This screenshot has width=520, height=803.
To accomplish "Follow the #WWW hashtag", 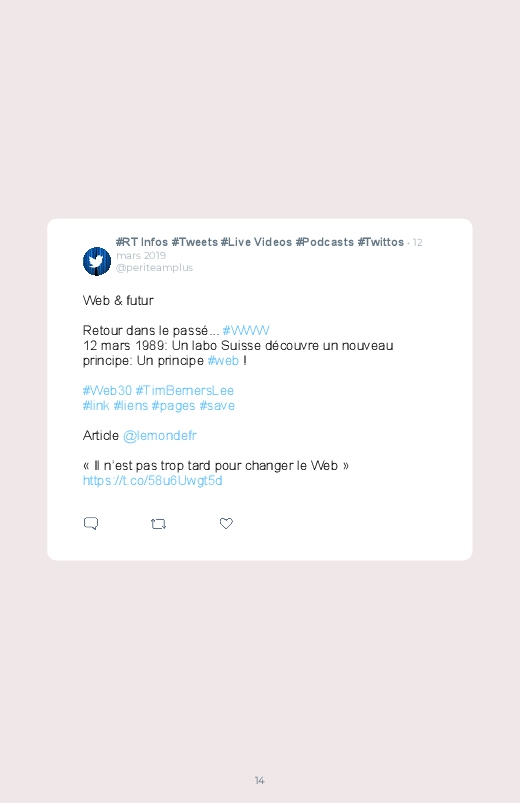I will pos(246,330).
